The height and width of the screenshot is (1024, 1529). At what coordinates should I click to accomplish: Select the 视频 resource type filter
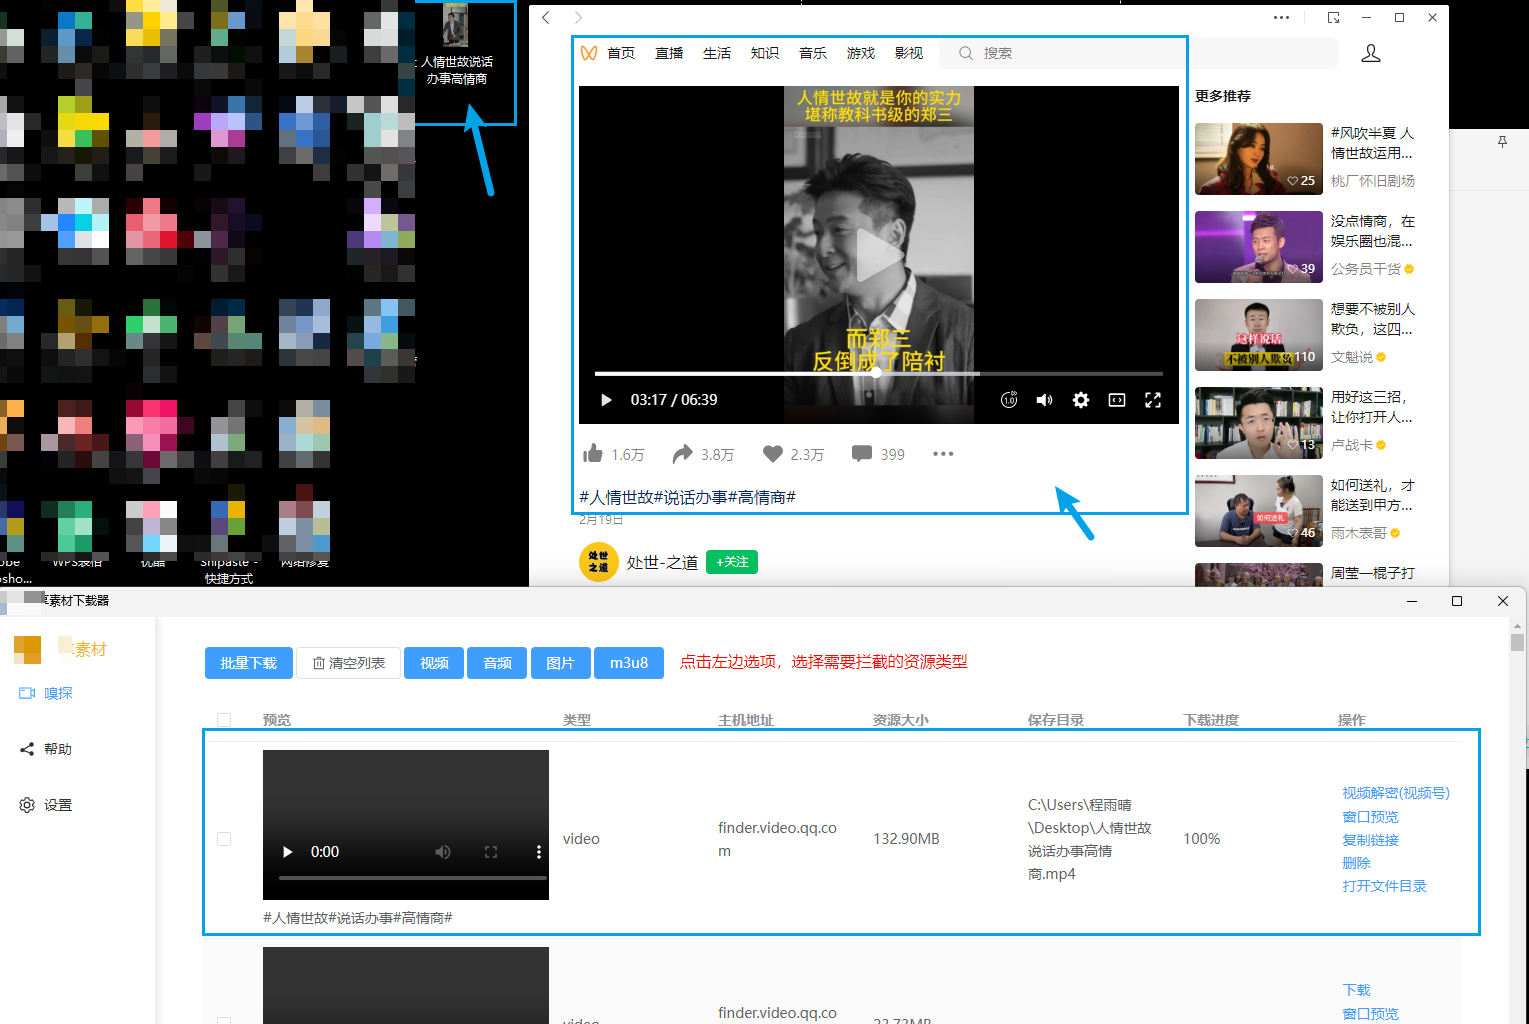point(434,663)
